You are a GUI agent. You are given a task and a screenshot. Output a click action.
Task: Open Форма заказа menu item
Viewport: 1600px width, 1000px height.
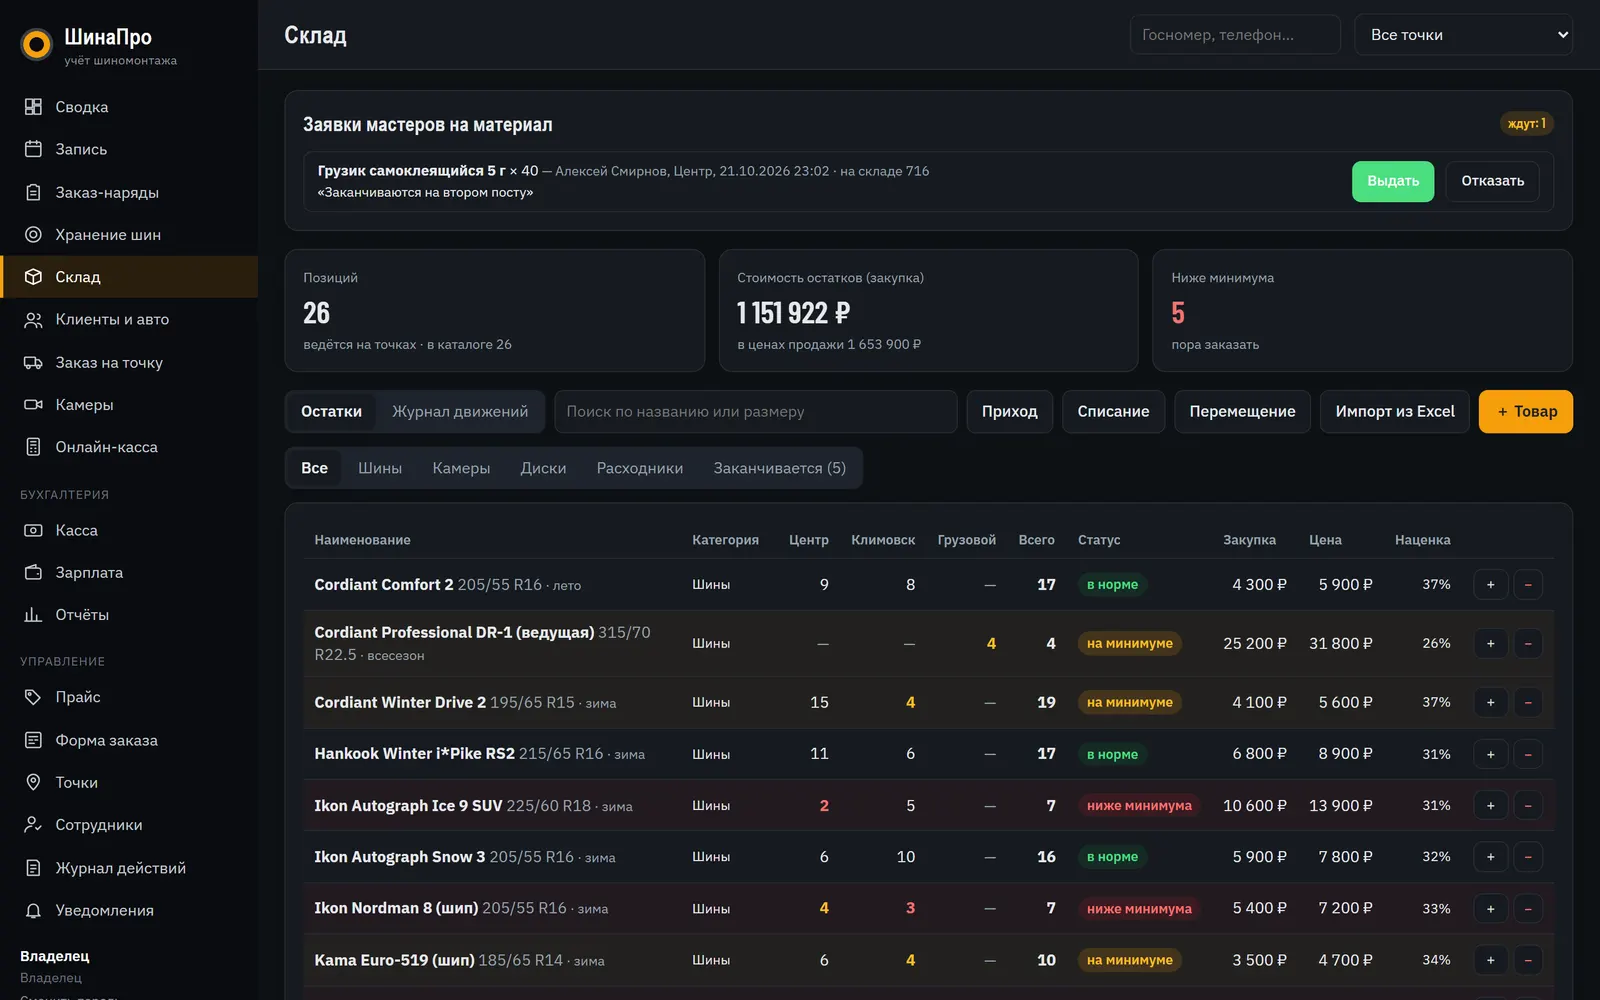tap(129, 740)
